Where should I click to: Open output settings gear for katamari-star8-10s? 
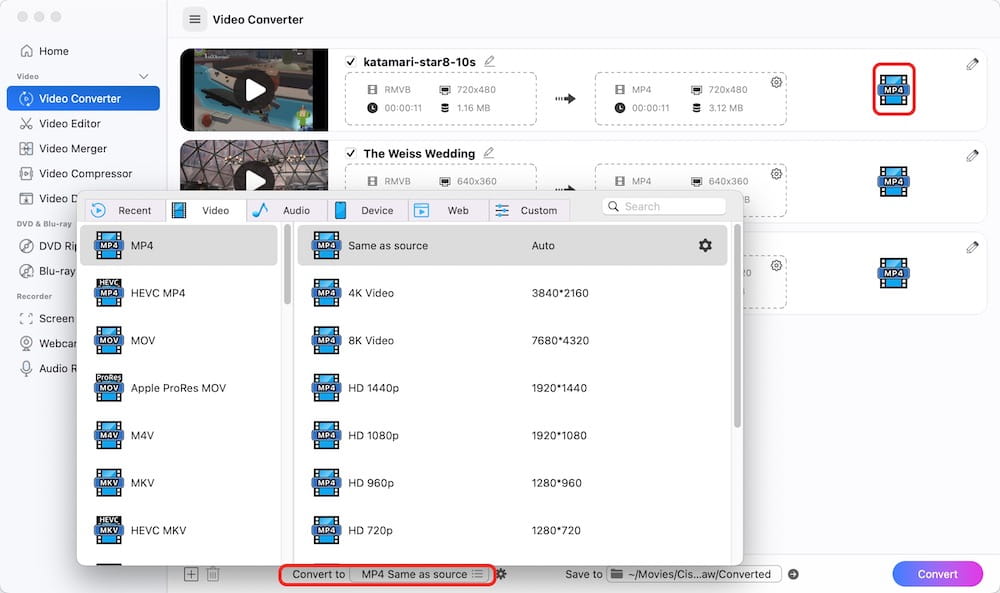pyautogui.click(x=776, y=82)
